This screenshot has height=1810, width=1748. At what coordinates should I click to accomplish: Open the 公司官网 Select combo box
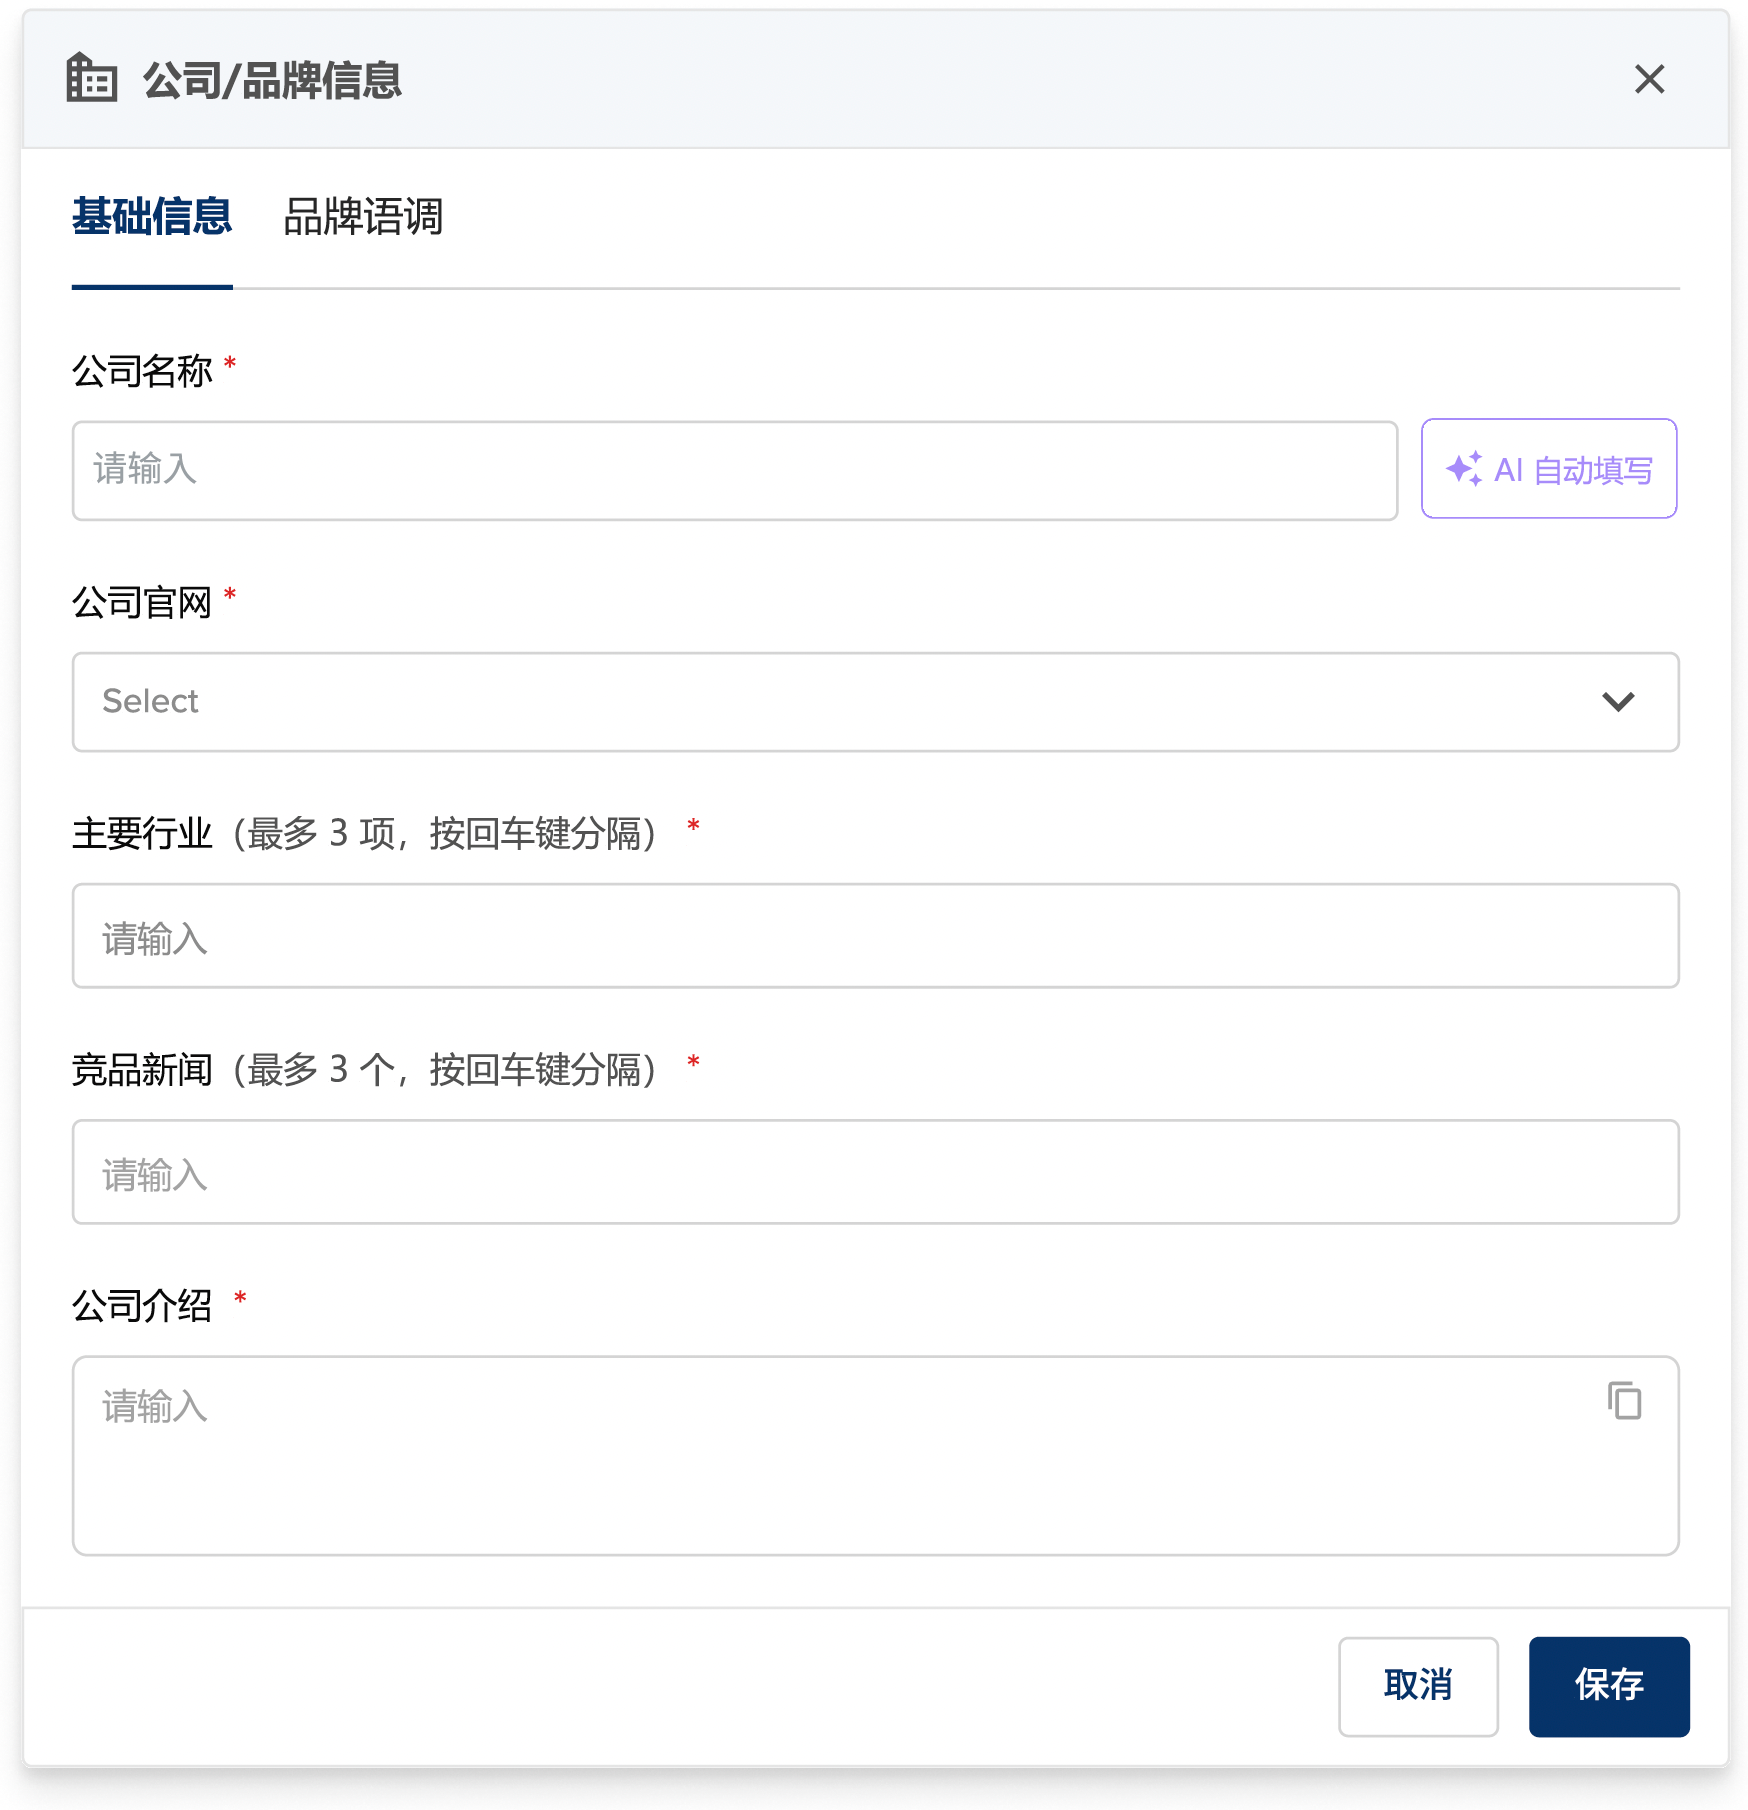[875, 702]
